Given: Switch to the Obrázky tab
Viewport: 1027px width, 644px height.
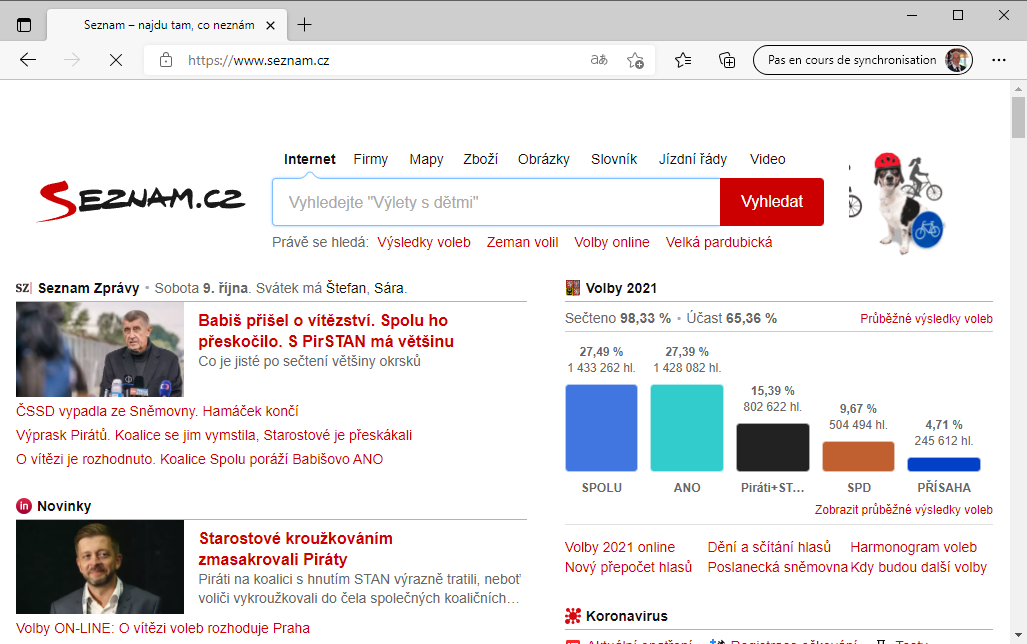Looking at the screenshot, I should (x=544, y=159).
